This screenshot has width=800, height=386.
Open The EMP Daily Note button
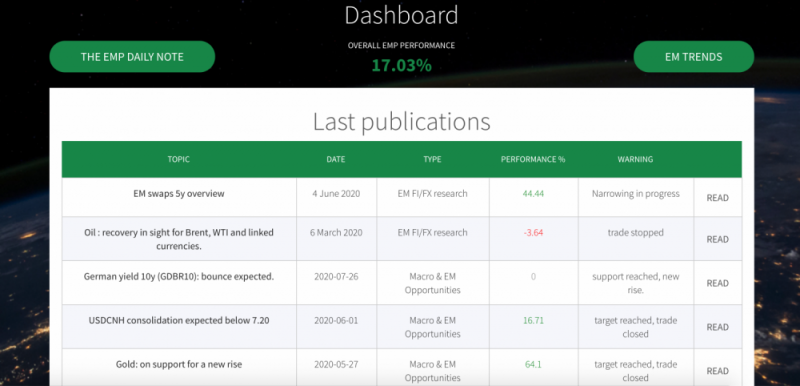point(132,57)
